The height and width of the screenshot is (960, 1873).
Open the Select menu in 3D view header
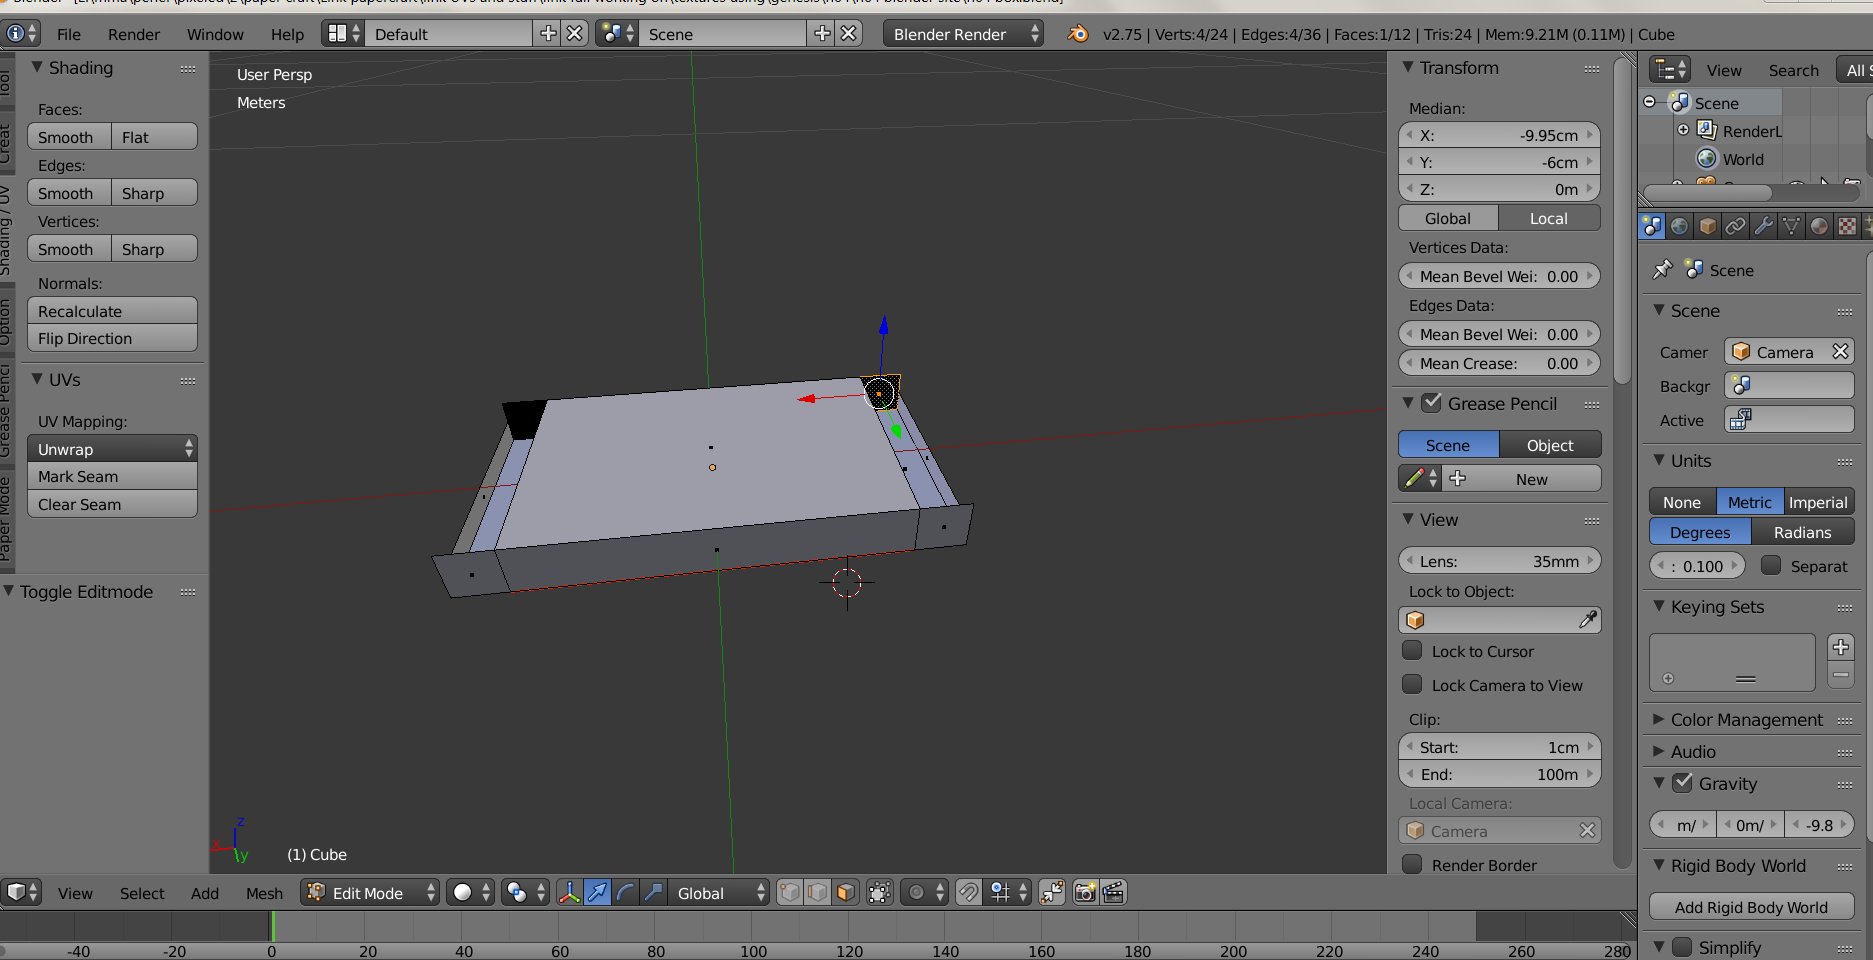142,893
